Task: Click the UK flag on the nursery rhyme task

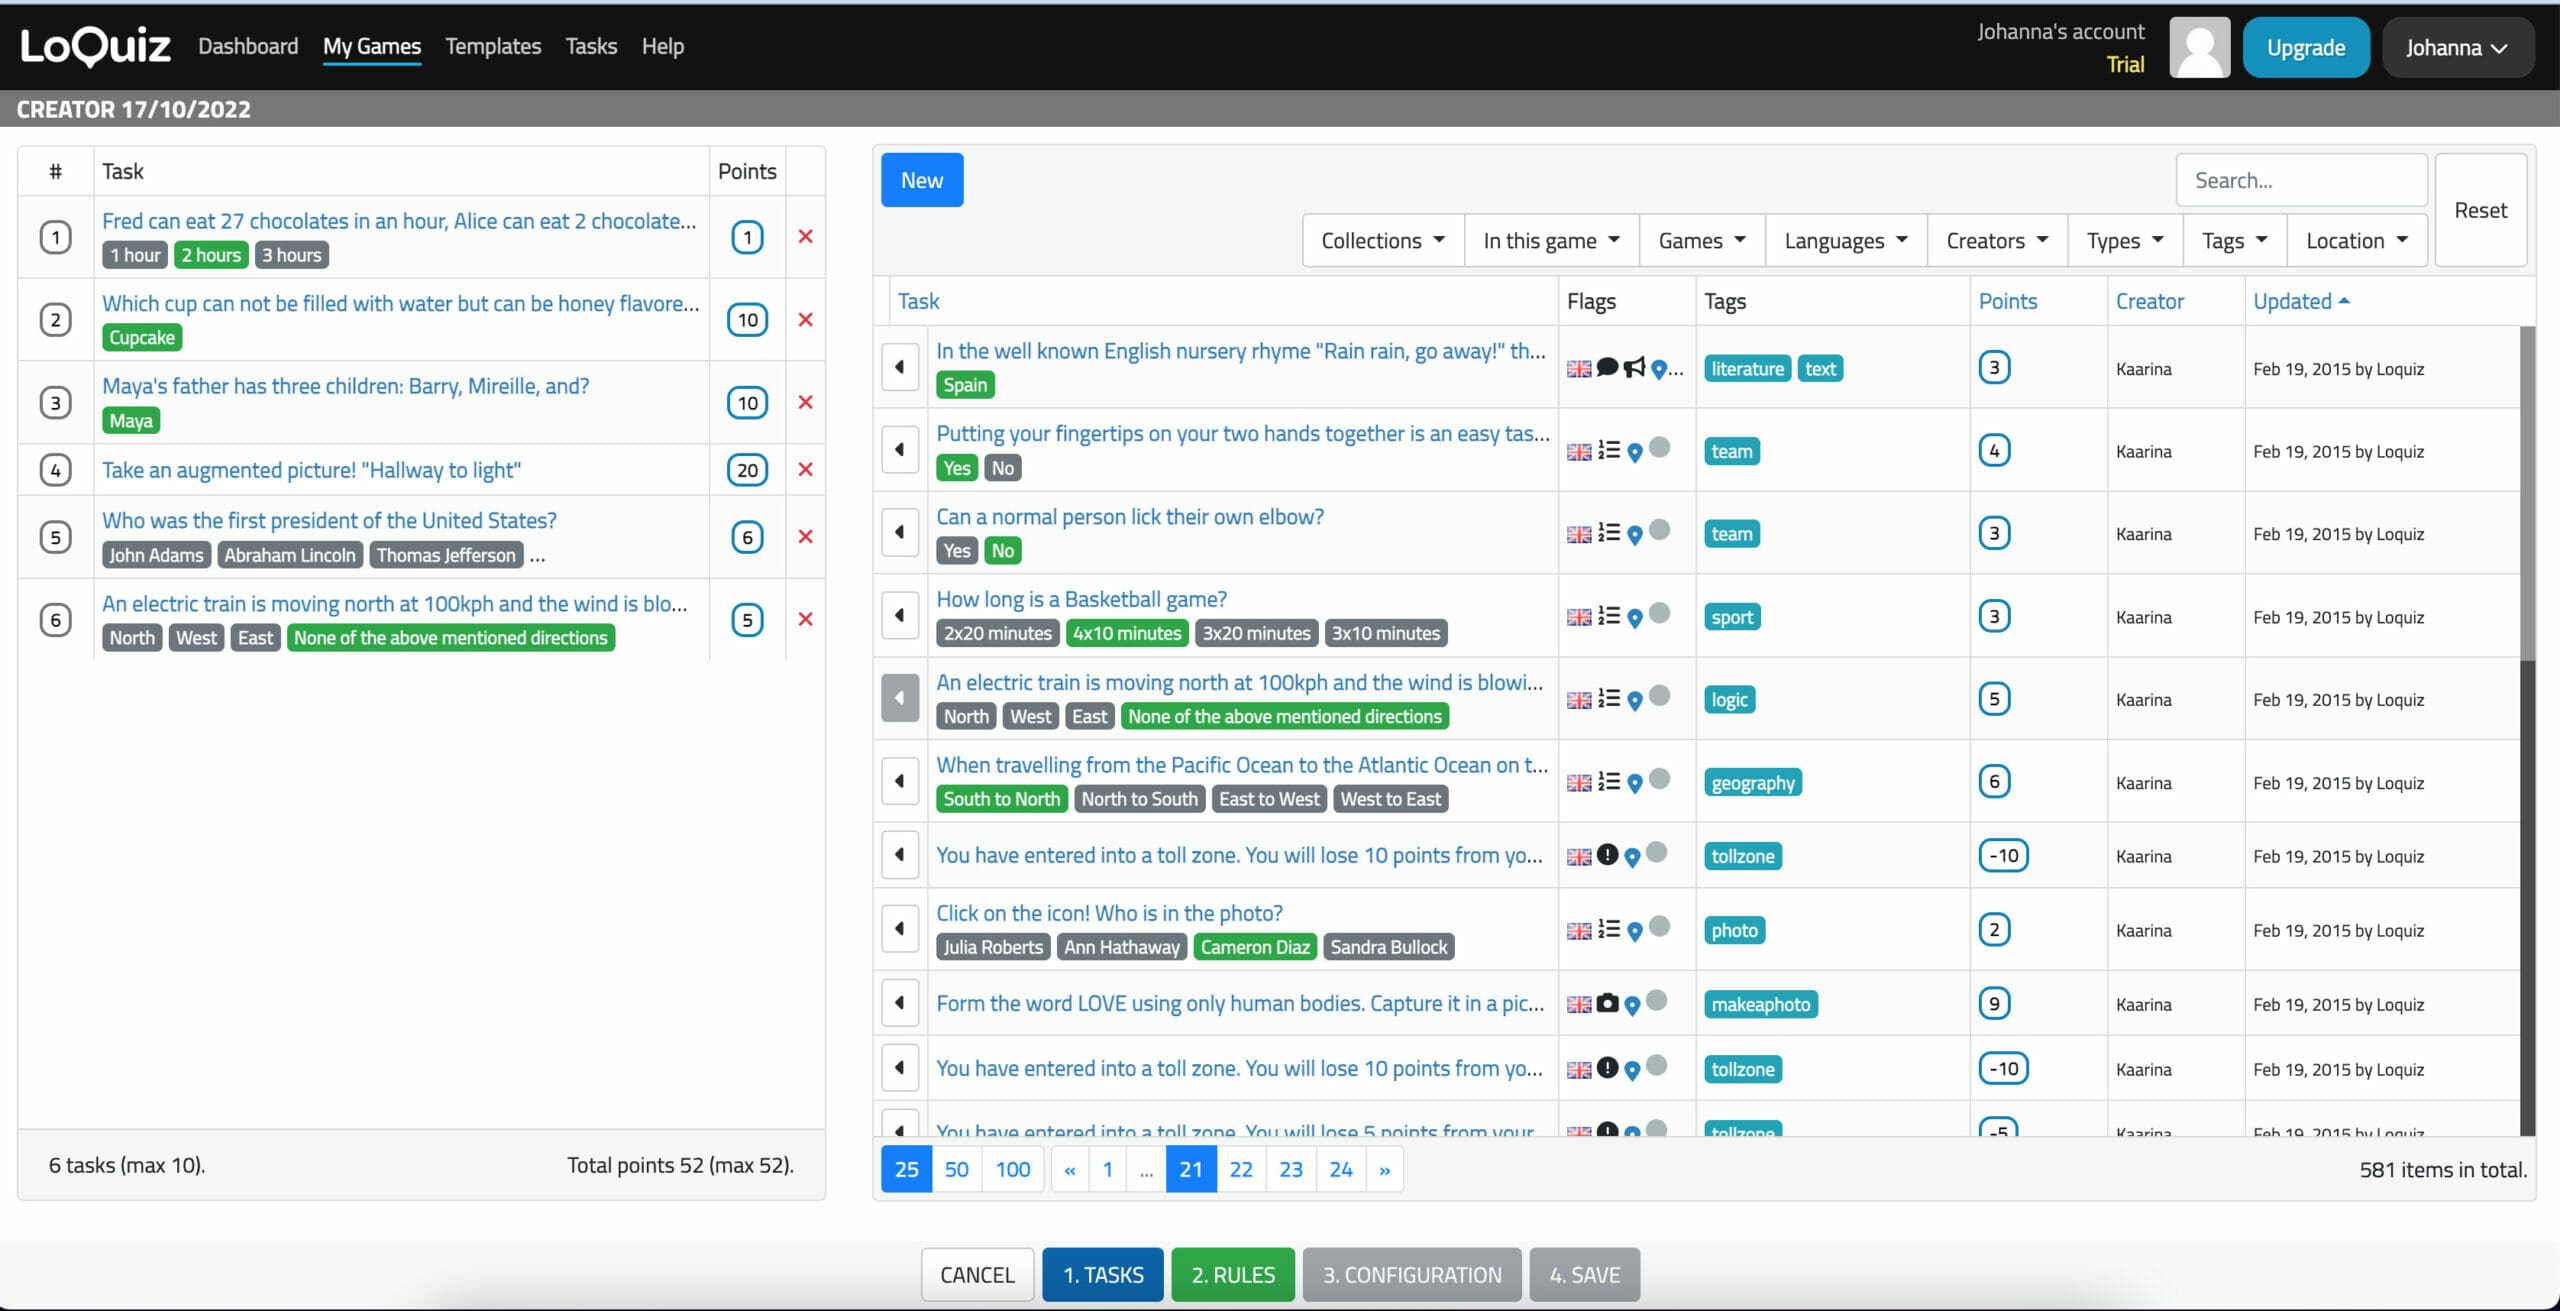Action: click(x=1579, y=368)
